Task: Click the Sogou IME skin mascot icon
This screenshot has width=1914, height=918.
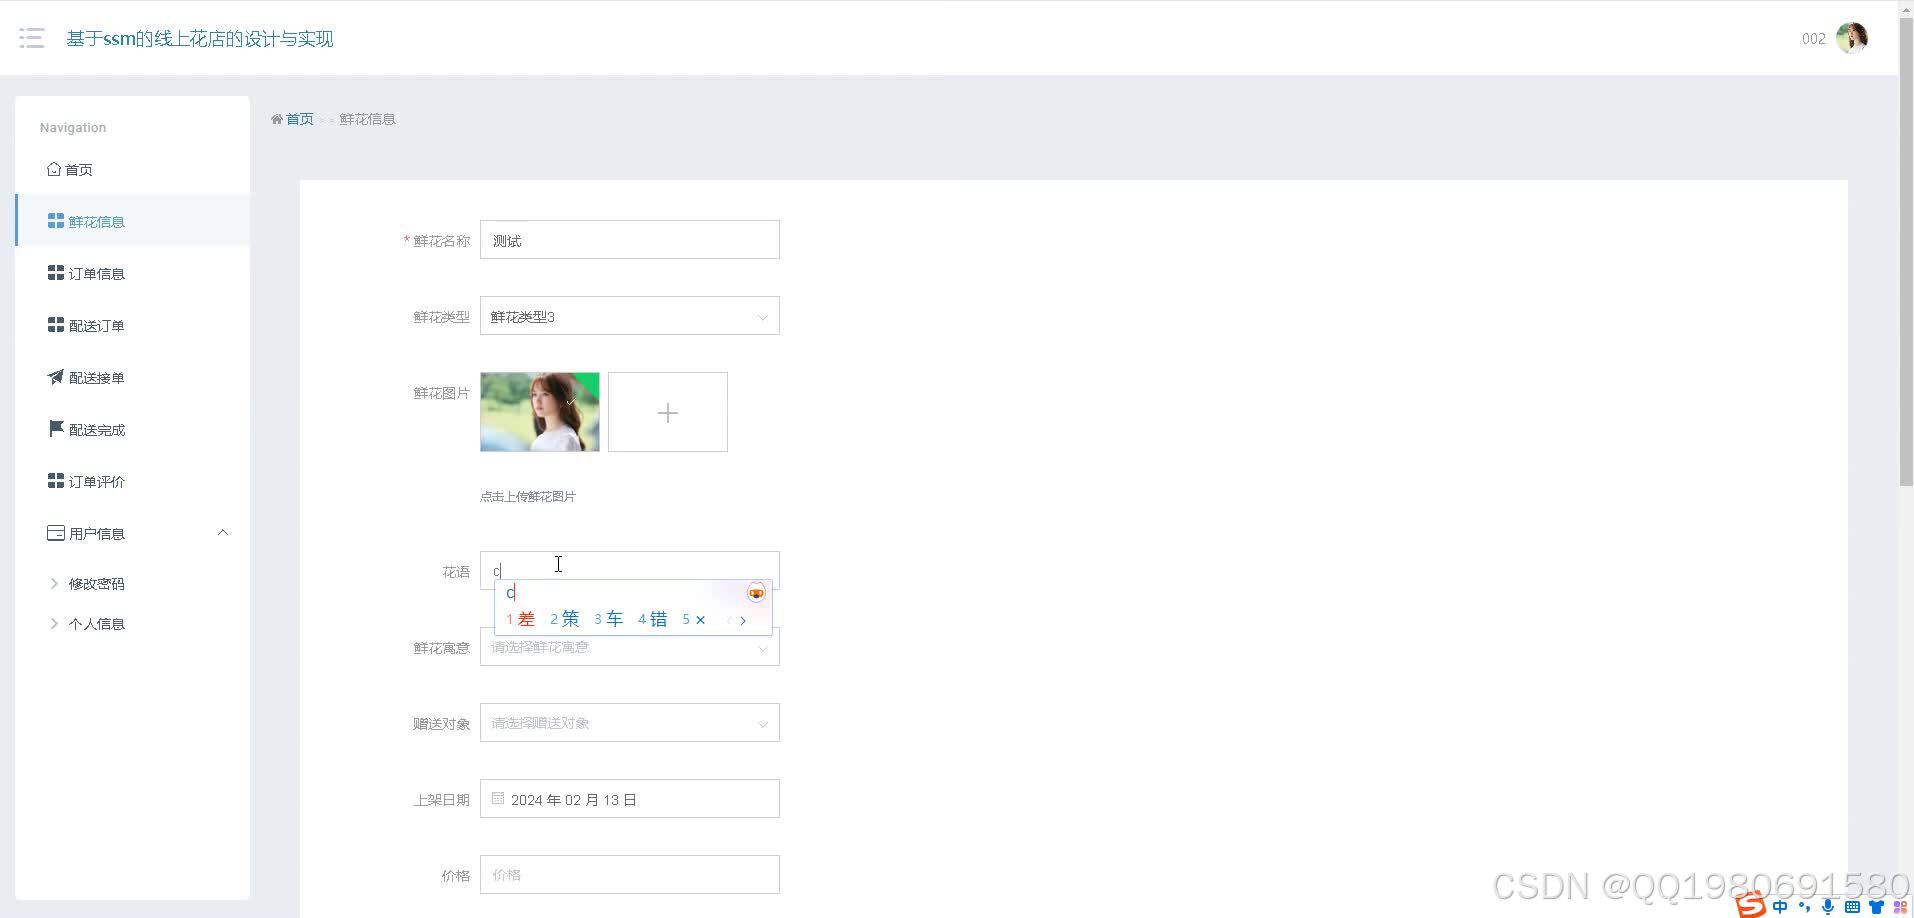Action: point(756,593)
